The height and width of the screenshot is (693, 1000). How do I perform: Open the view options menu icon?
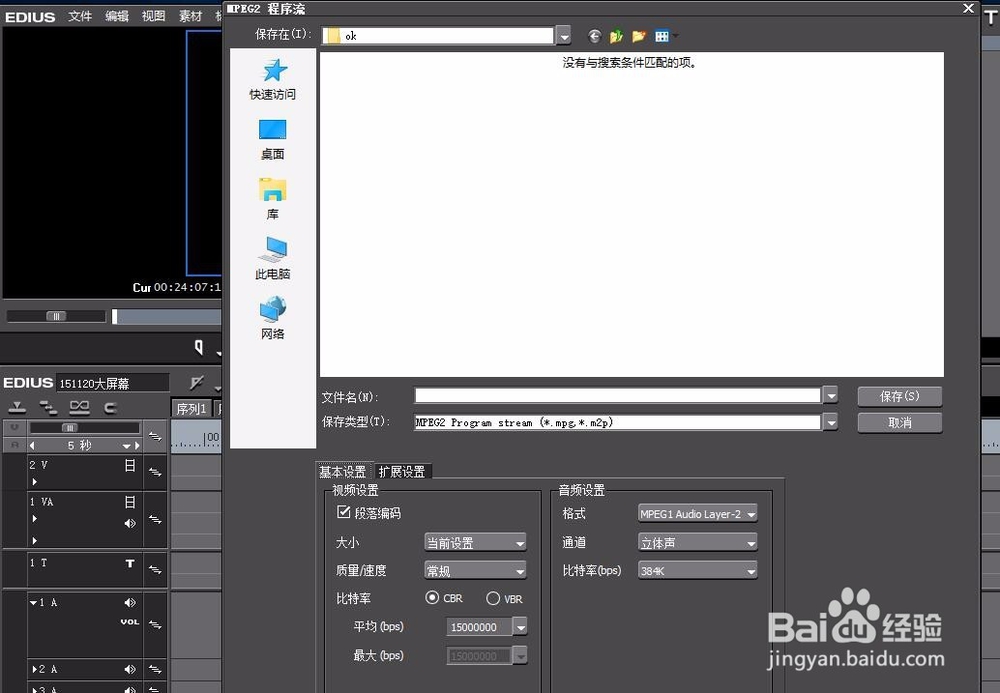click(x=663, y=36)
